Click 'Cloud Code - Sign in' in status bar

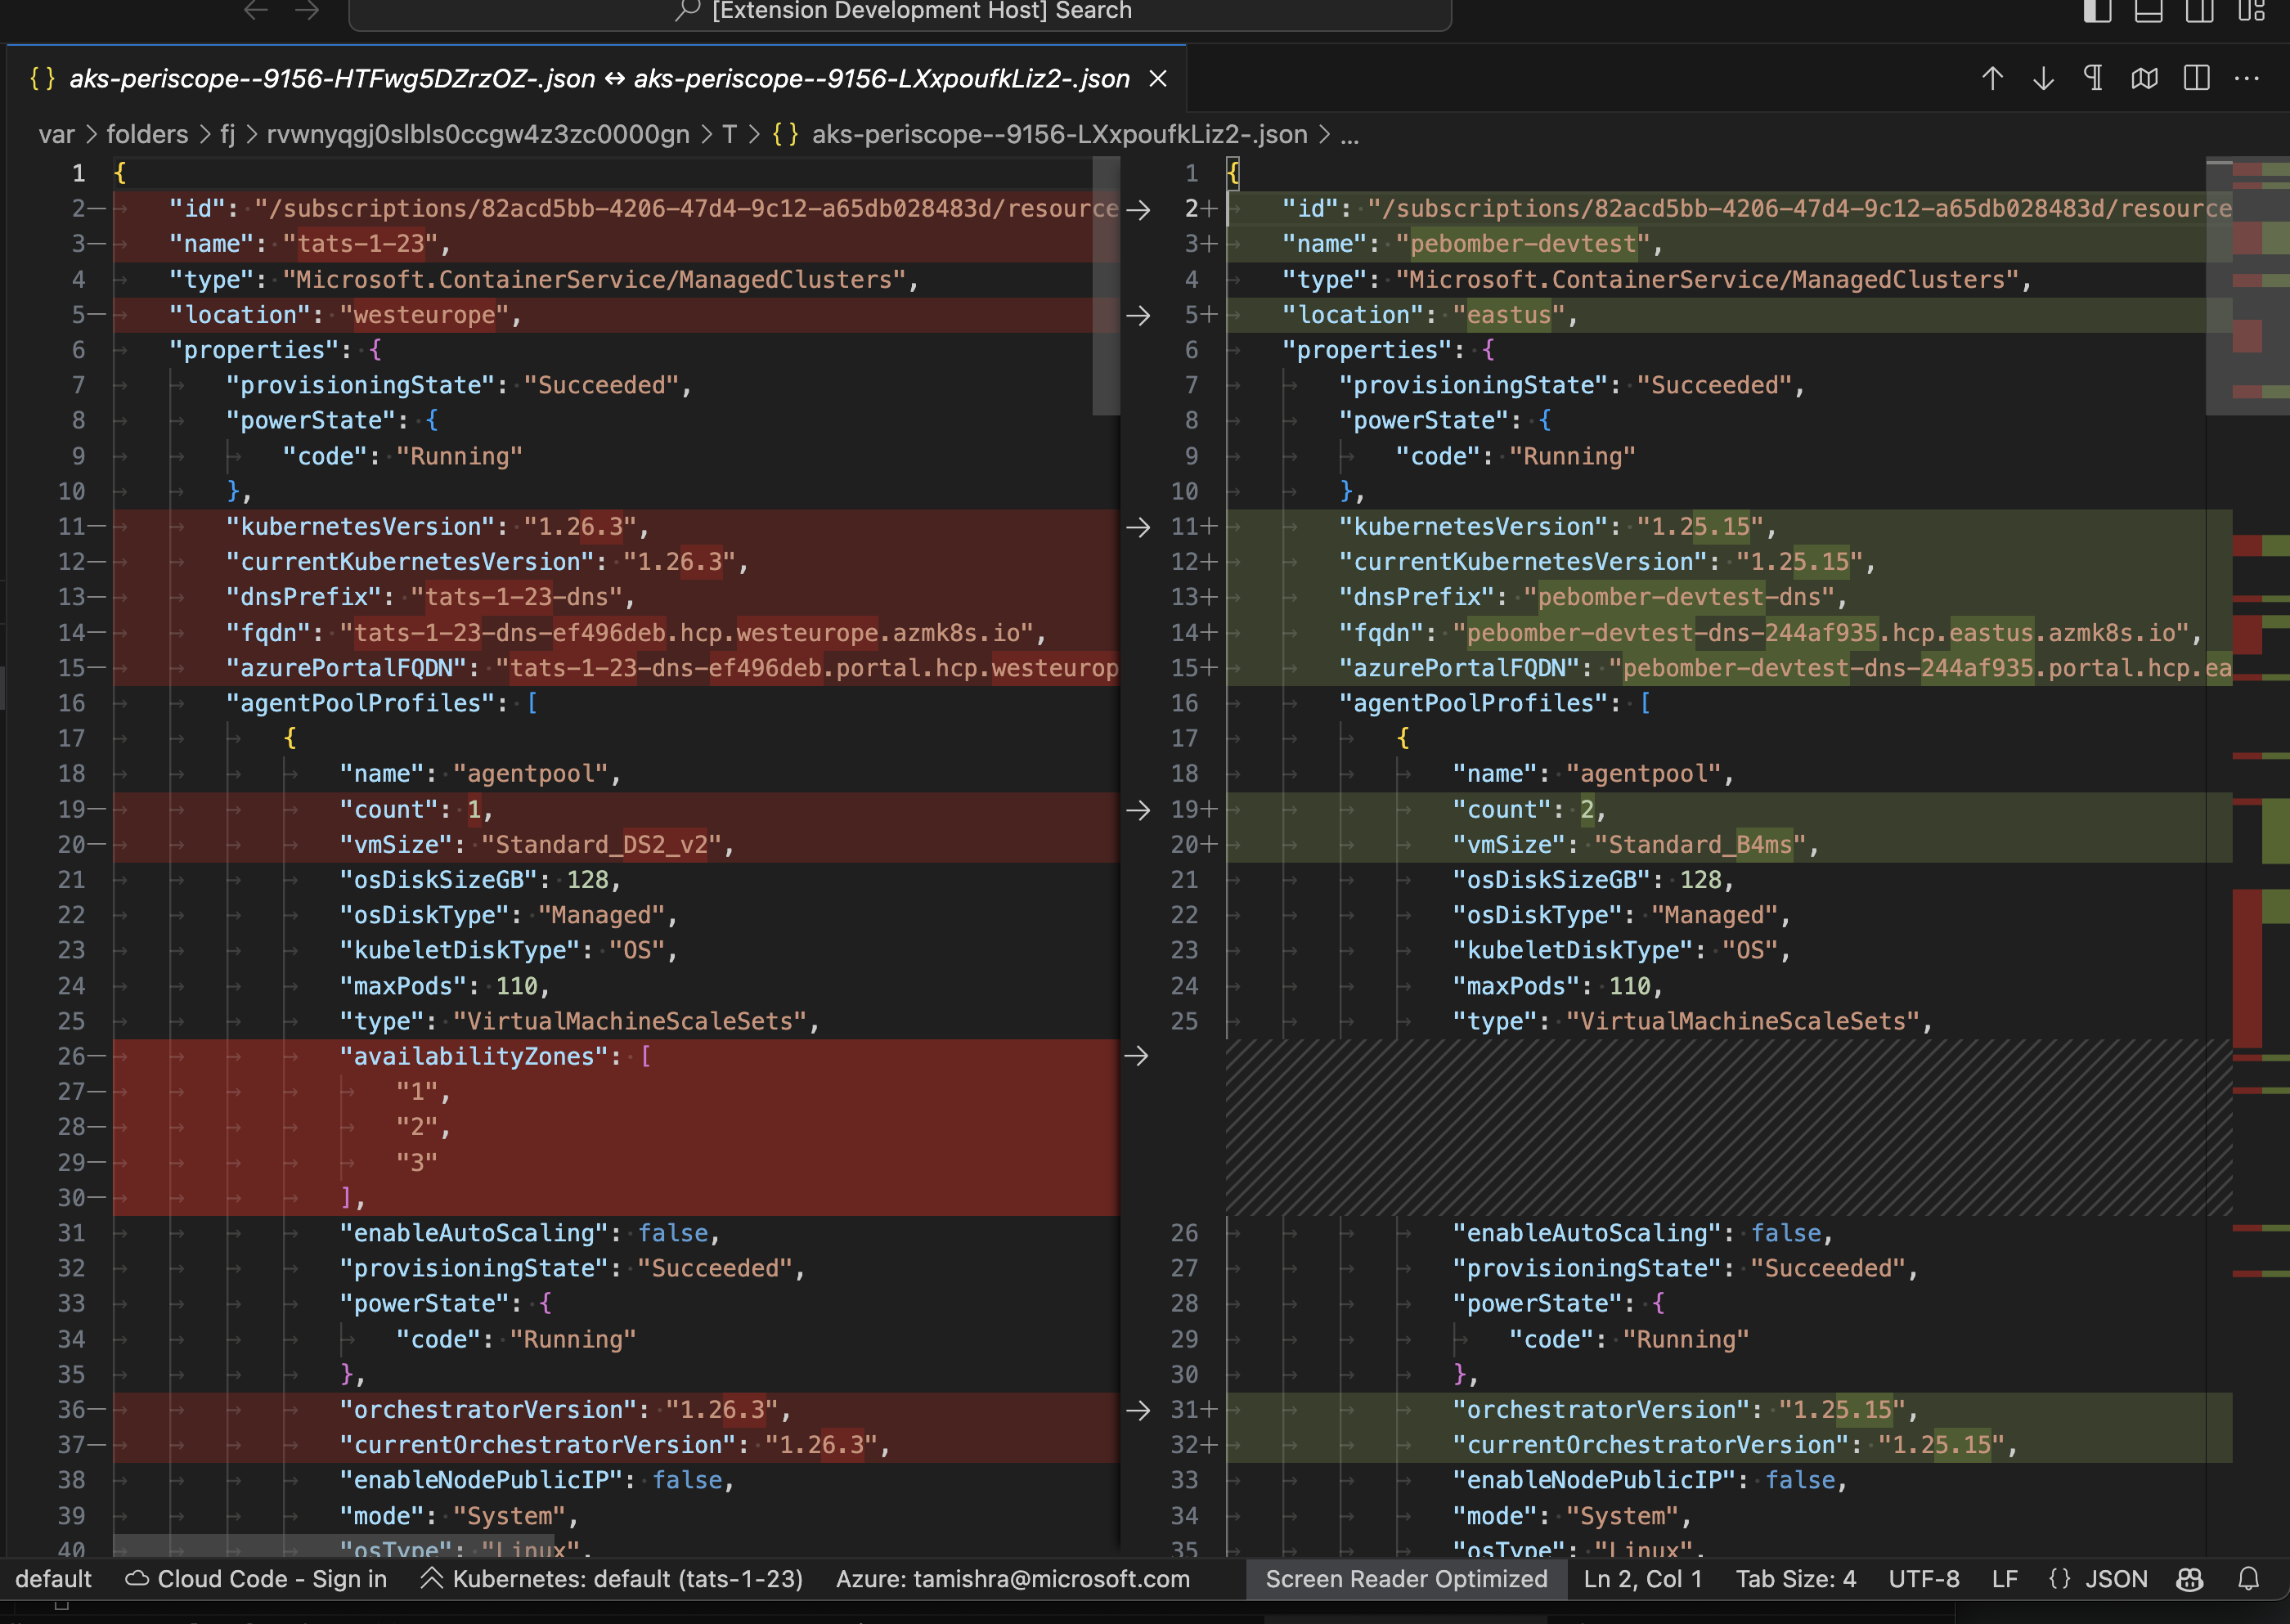[x=256, y=1579]
